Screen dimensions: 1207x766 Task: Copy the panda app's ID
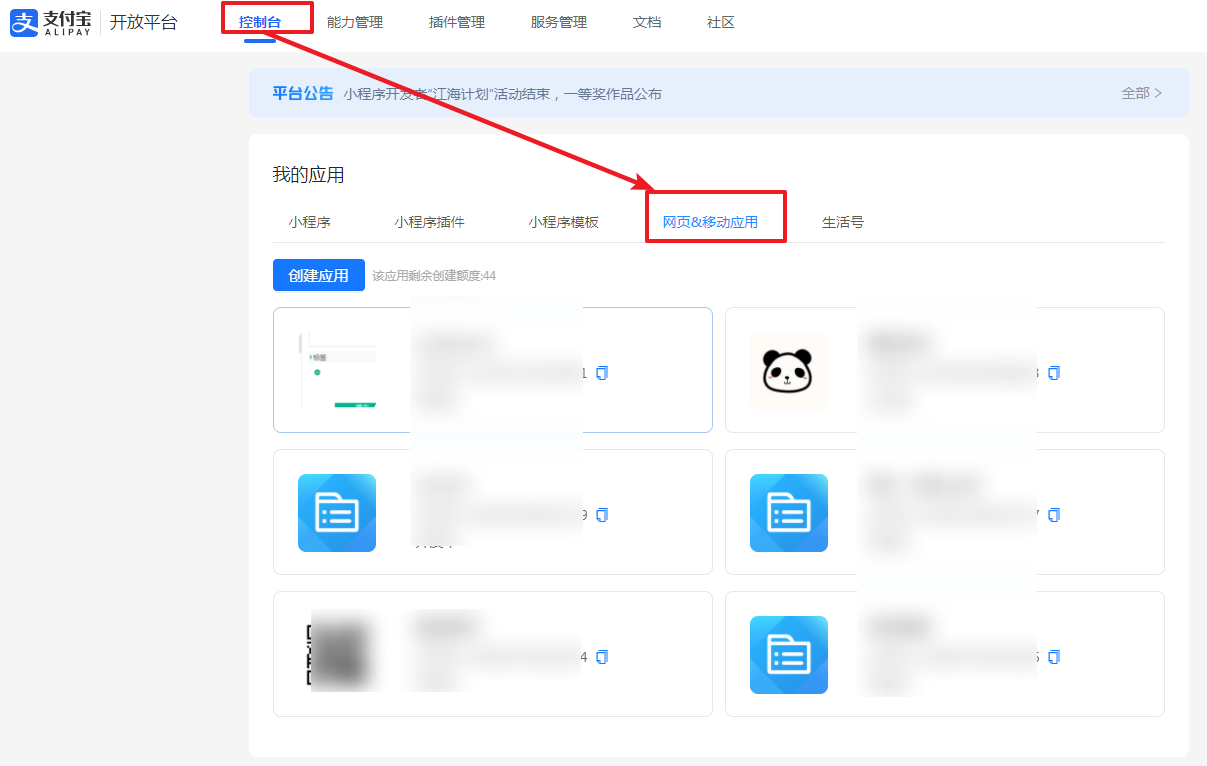[x=1054, y=373]
